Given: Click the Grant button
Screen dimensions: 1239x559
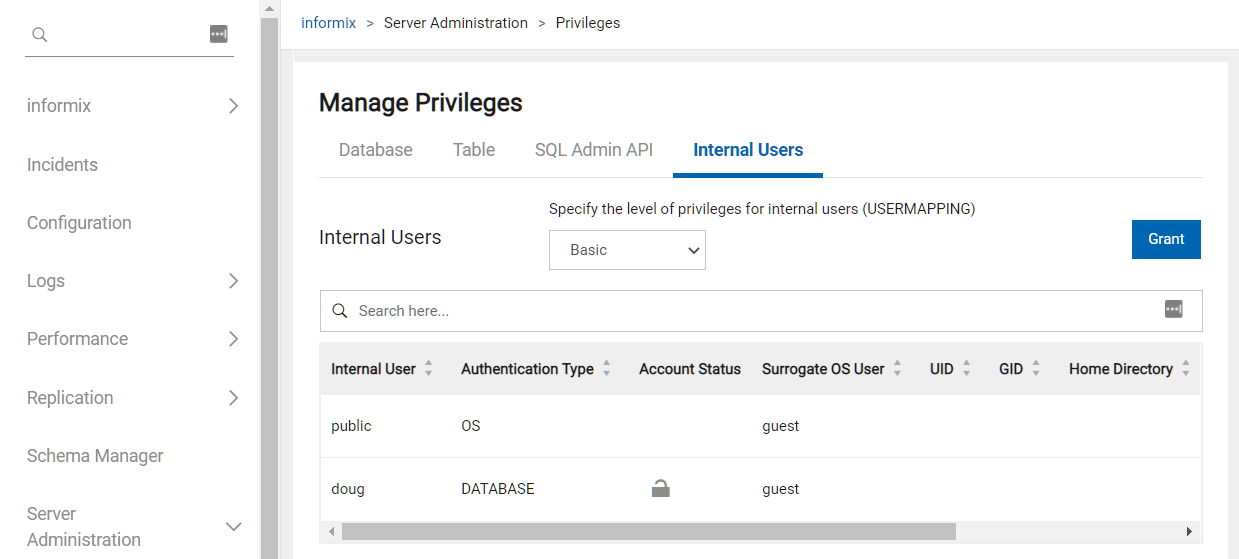Looking at the screenshot, I should tap(1165, 239).
